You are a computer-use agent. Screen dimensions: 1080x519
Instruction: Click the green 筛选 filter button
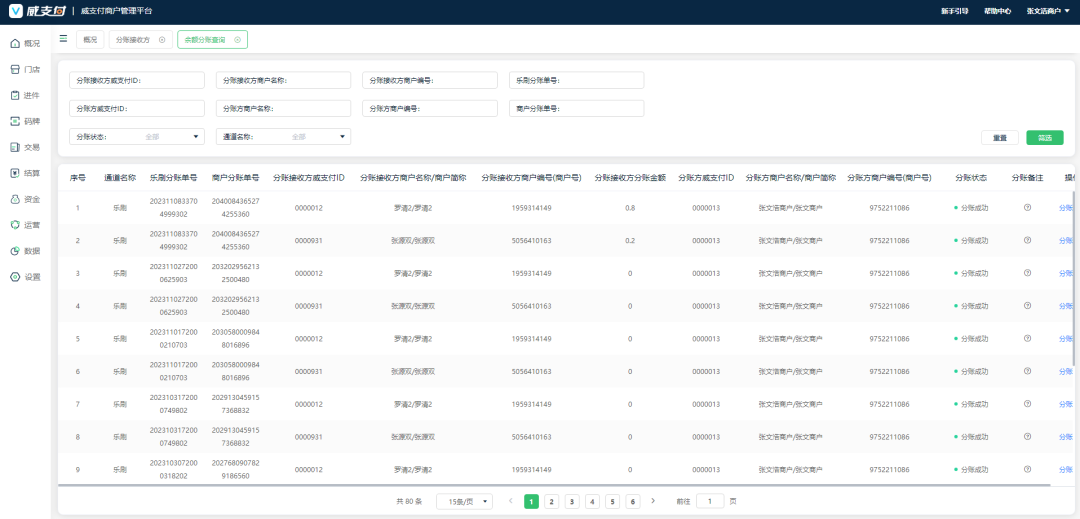click(1044, 138)
